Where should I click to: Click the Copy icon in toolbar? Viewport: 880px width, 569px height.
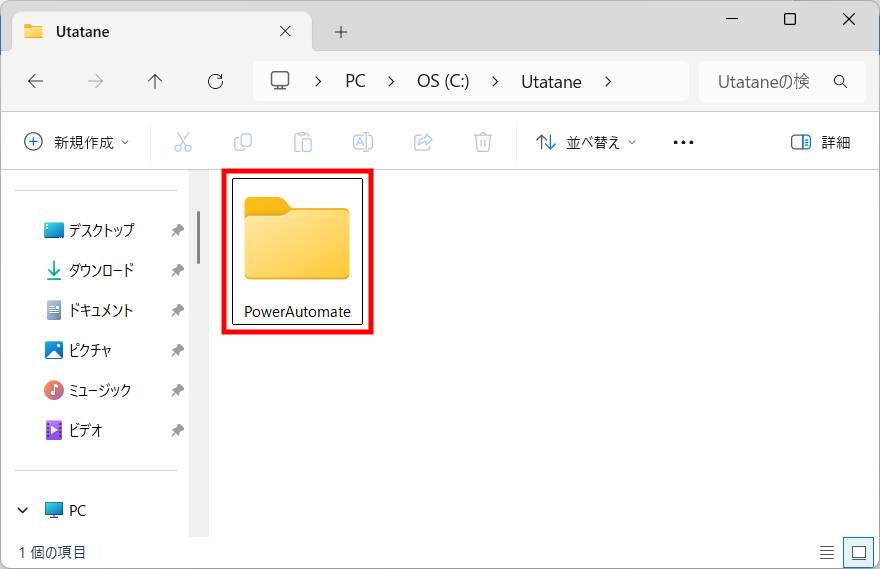click(243, 142)
